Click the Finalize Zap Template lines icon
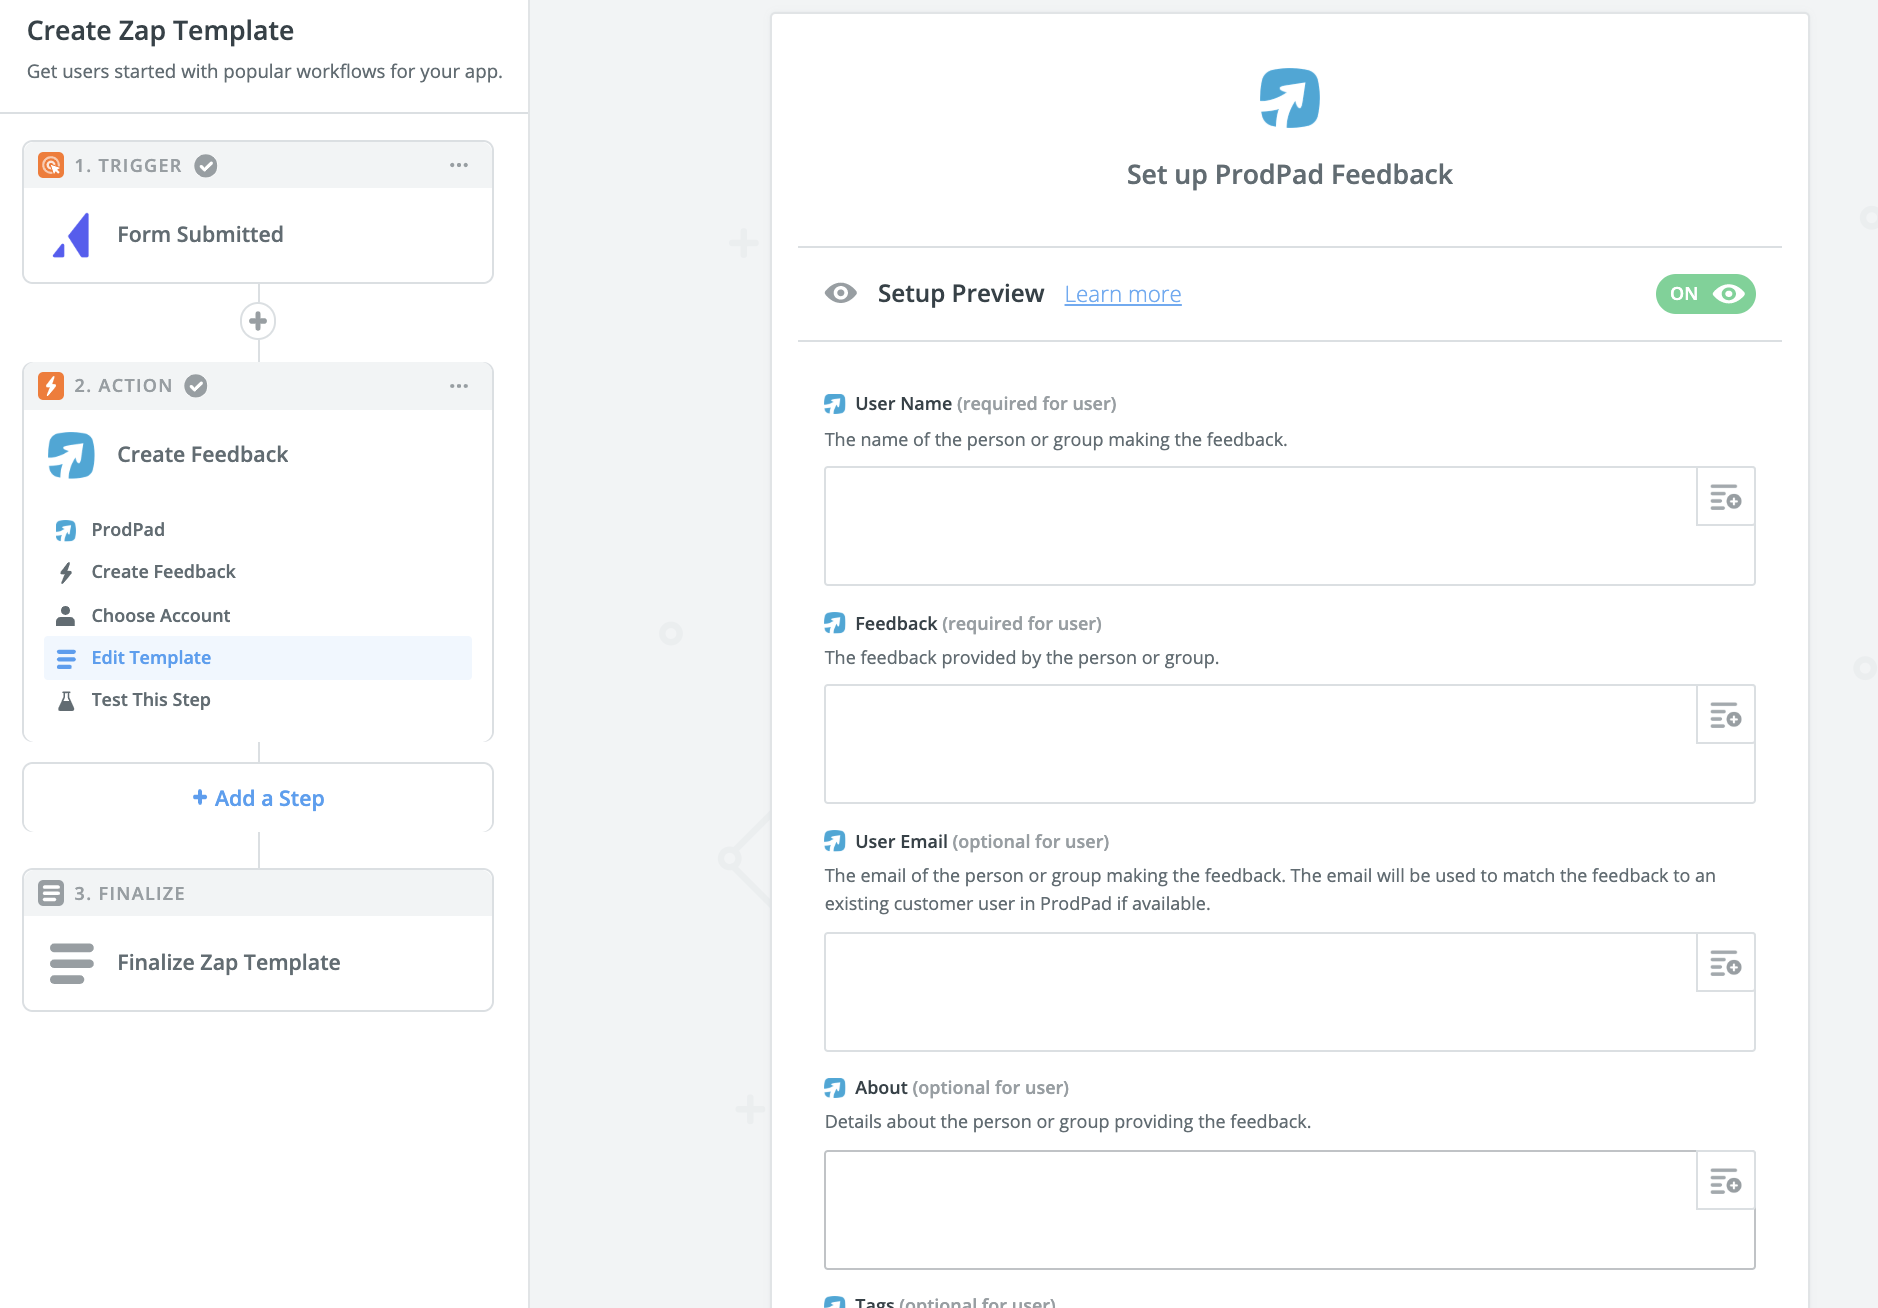The width and height of the screenshot is (1878, 1308). 72,963
